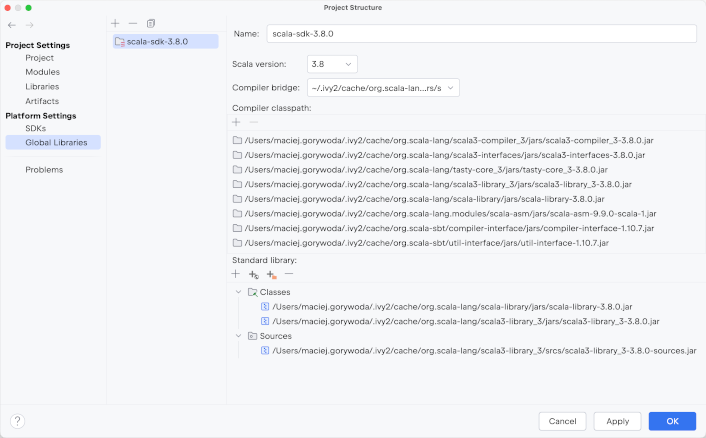Click folder icon of tasty-core jar row
Image resolution: width=706 pixels, height=438 pixels.
pos(237,170)
